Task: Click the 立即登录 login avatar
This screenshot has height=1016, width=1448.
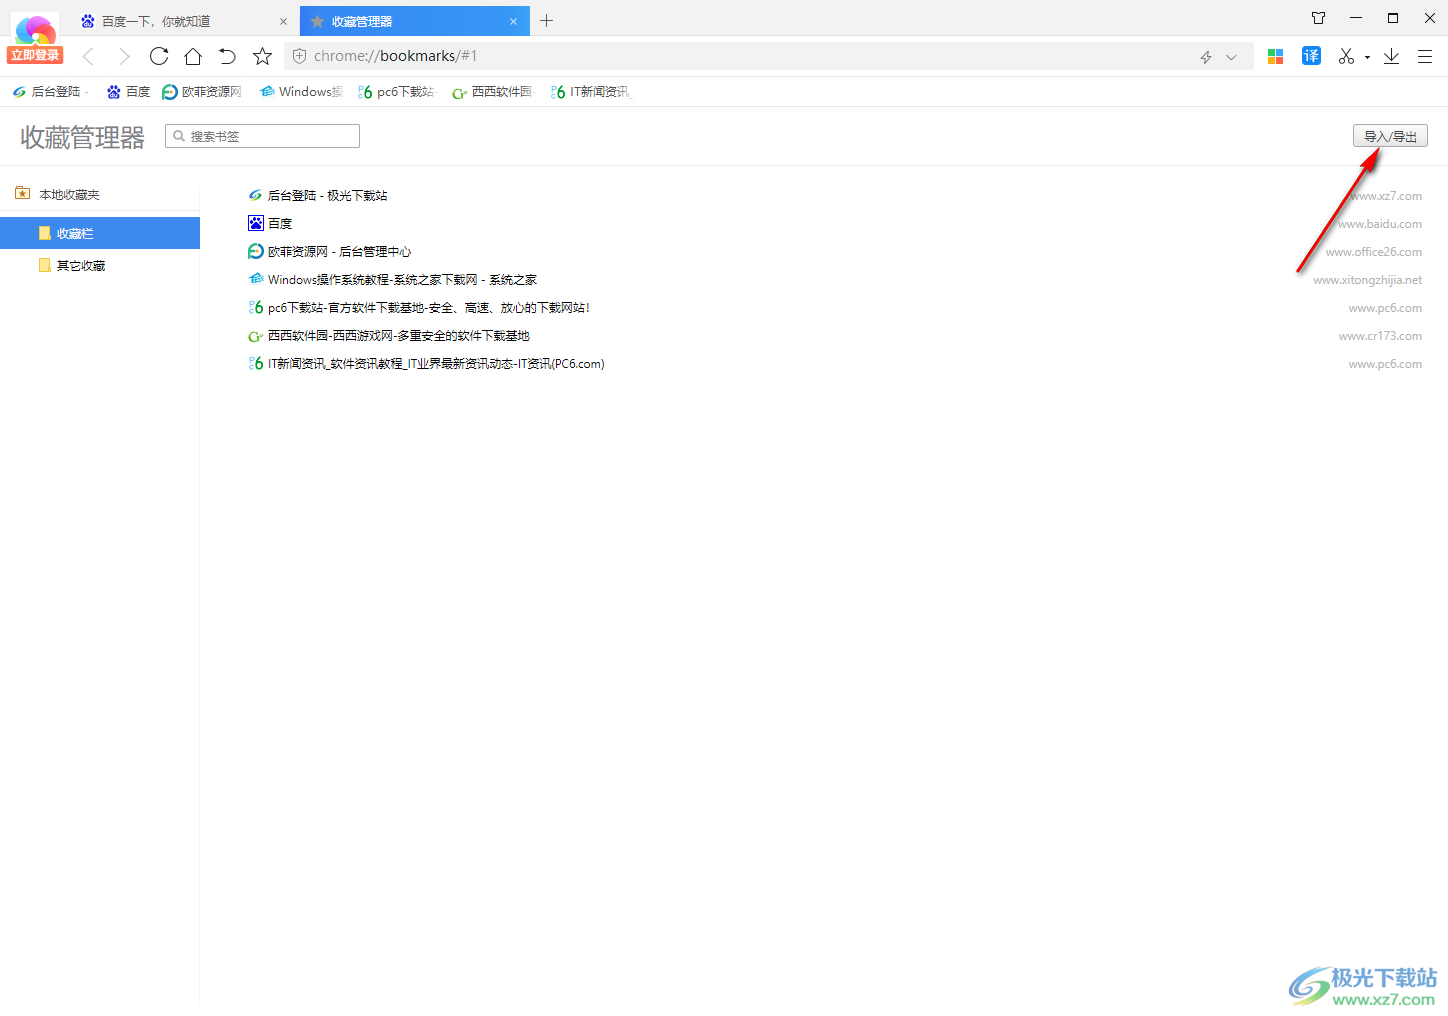Action: 35,40
